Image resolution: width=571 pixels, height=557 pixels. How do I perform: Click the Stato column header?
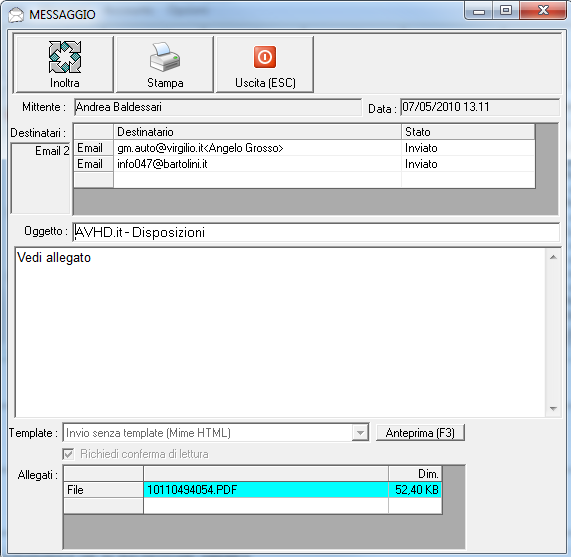click(x=468, y=132)
